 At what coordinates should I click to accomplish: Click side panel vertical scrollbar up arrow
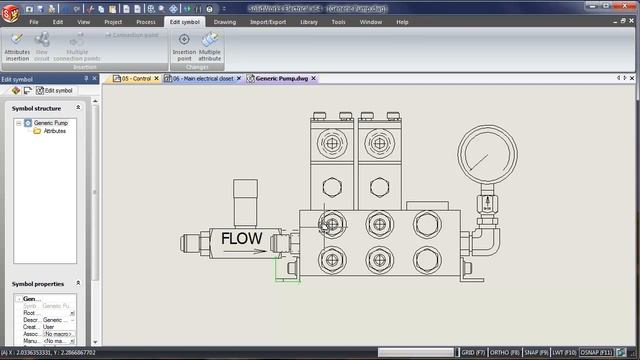[x=95, y=101]
